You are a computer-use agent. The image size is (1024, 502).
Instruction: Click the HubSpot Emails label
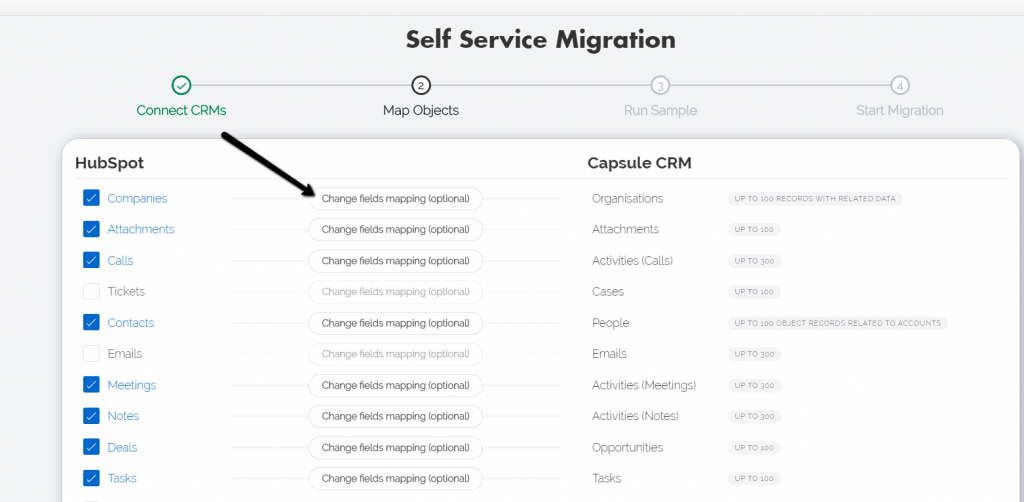pyautogui.click(x=125, y=354)
